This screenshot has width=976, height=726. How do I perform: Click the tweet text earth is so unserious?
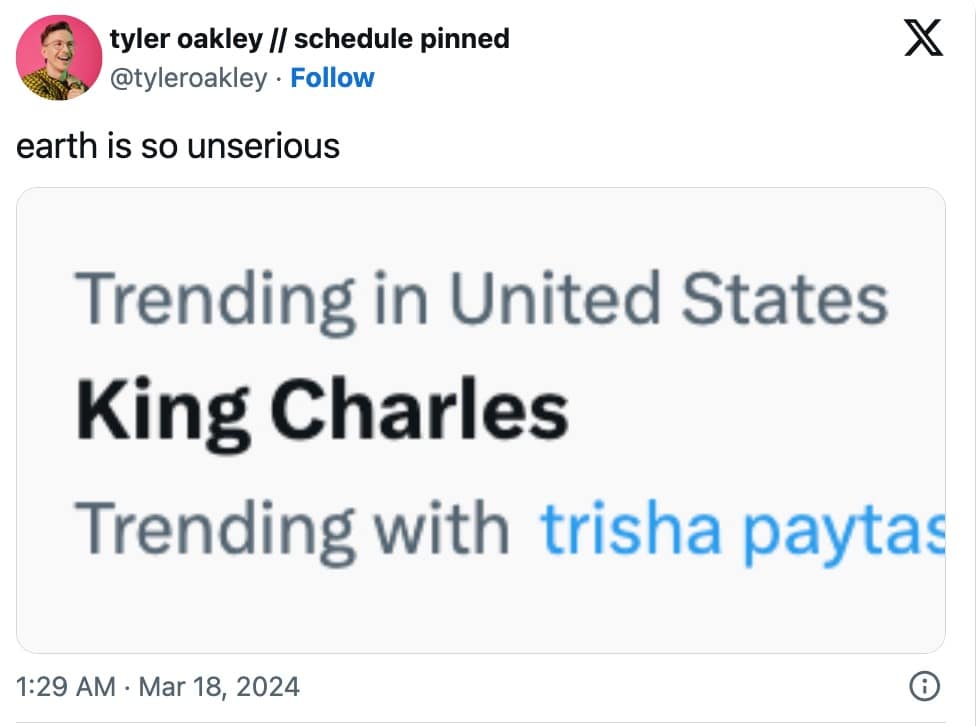[x=180, y=145]
